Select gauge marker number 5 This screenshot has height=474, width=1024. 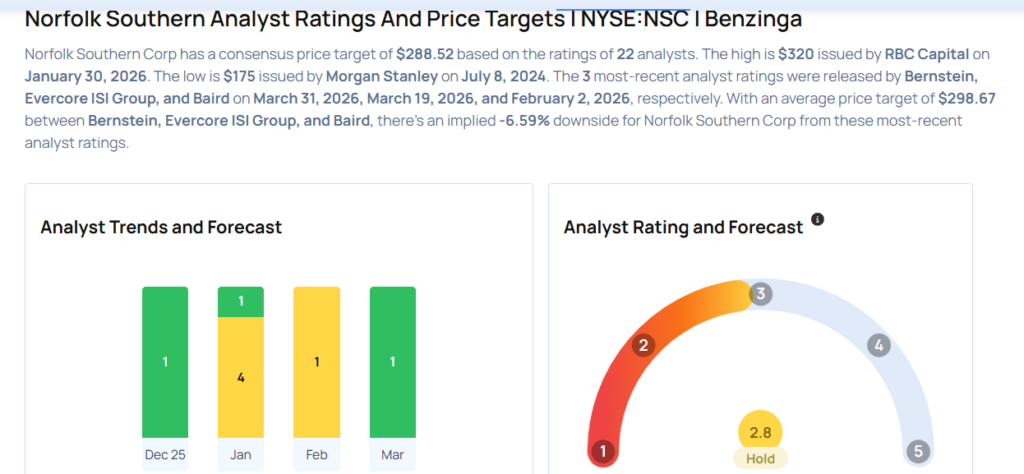[x=917, y=451]
